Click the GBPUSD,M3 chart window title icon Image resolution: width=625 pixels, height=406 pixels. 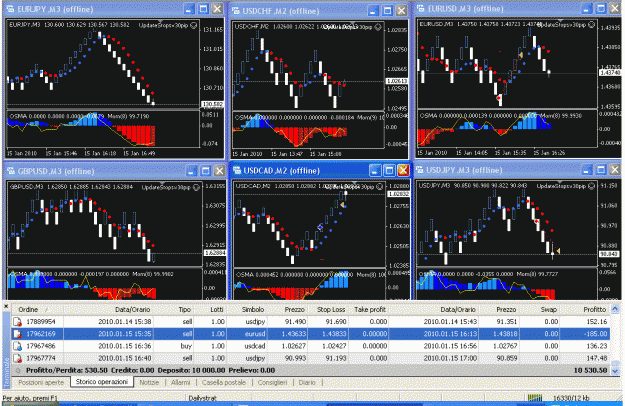click(x=10, y=171)
